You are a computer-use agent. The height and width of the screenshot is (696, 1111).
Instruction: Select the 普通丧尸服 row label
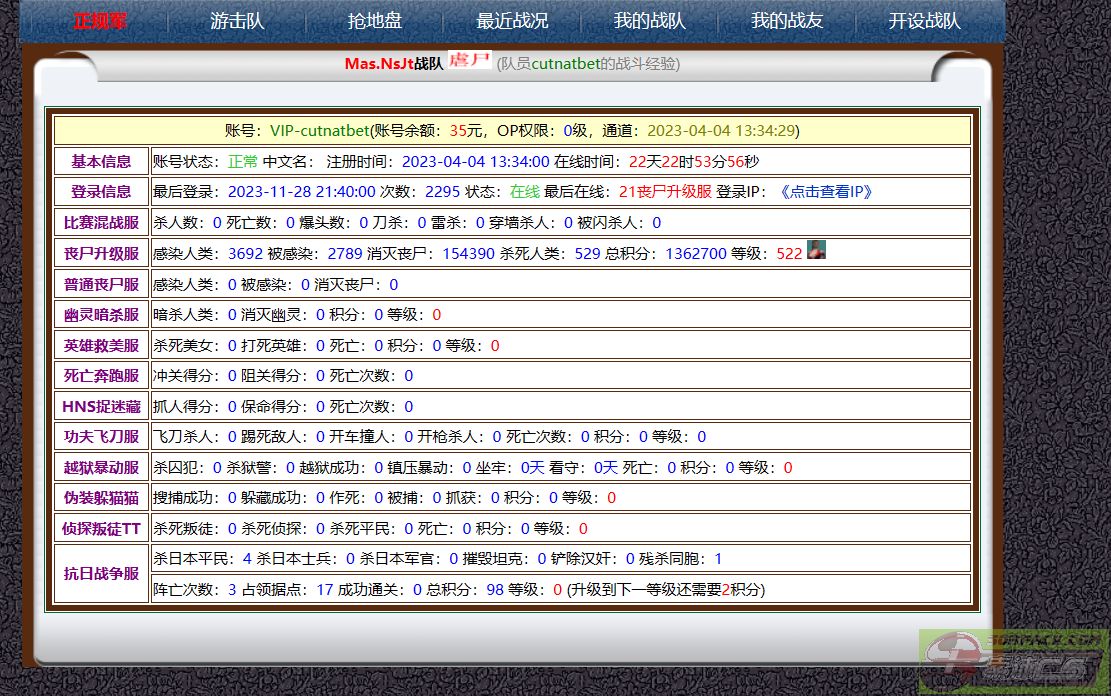click(x=101, y=284)
